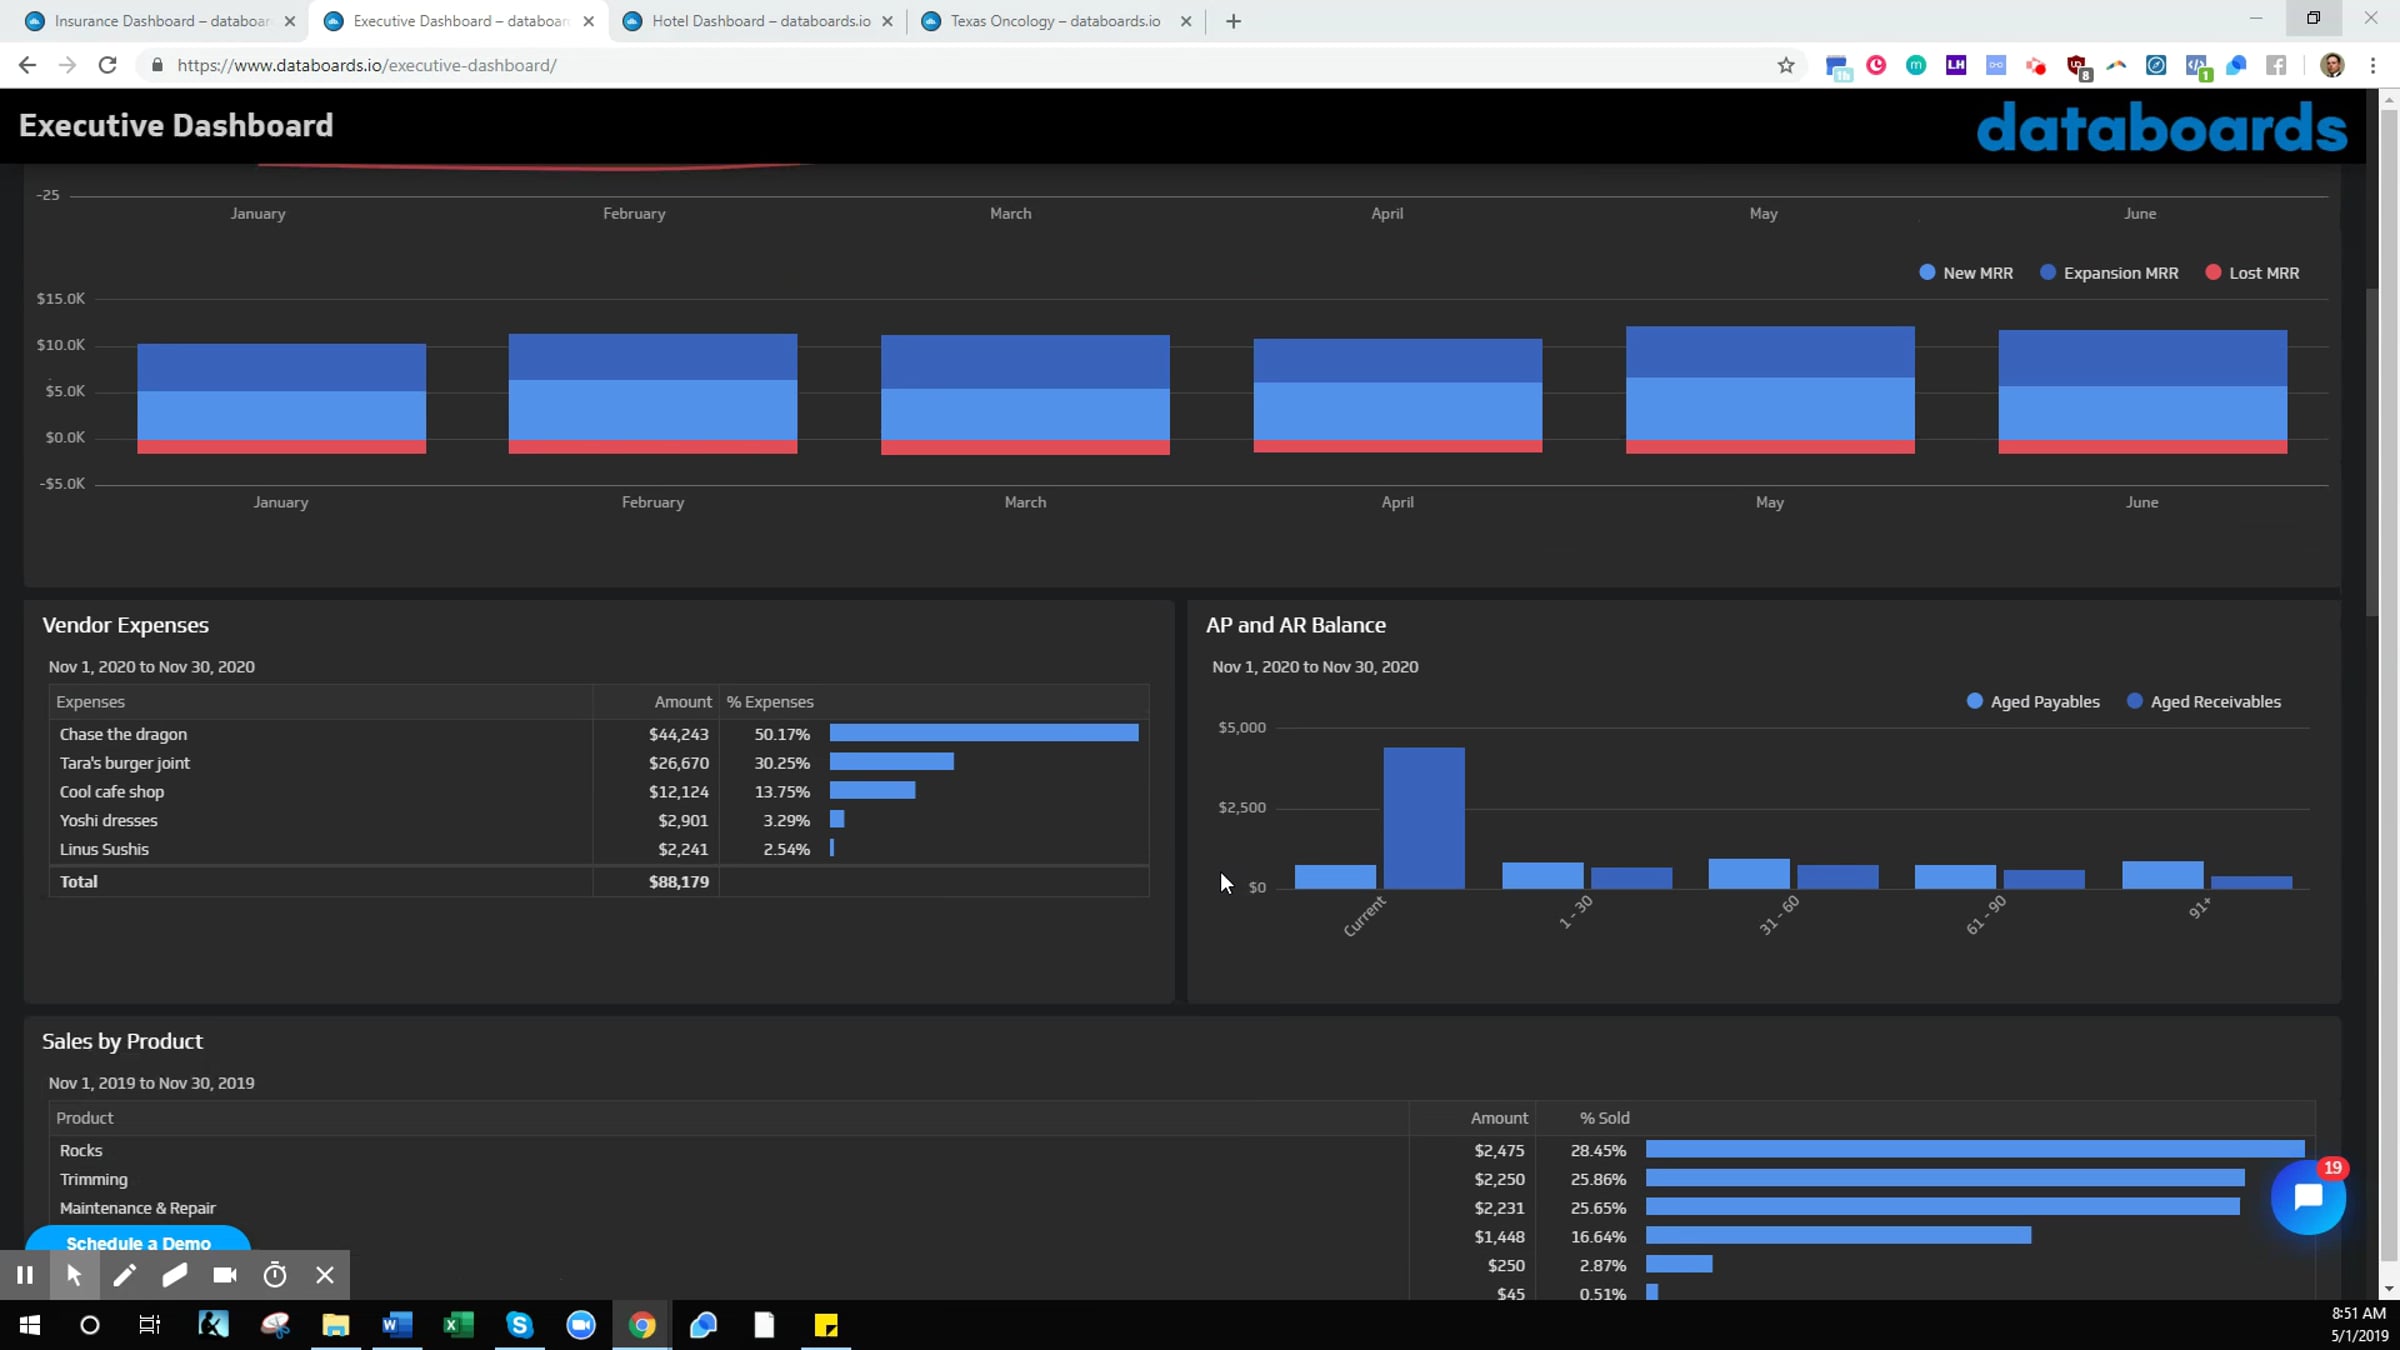
Task: Reload the page
Action: (107, 66)
